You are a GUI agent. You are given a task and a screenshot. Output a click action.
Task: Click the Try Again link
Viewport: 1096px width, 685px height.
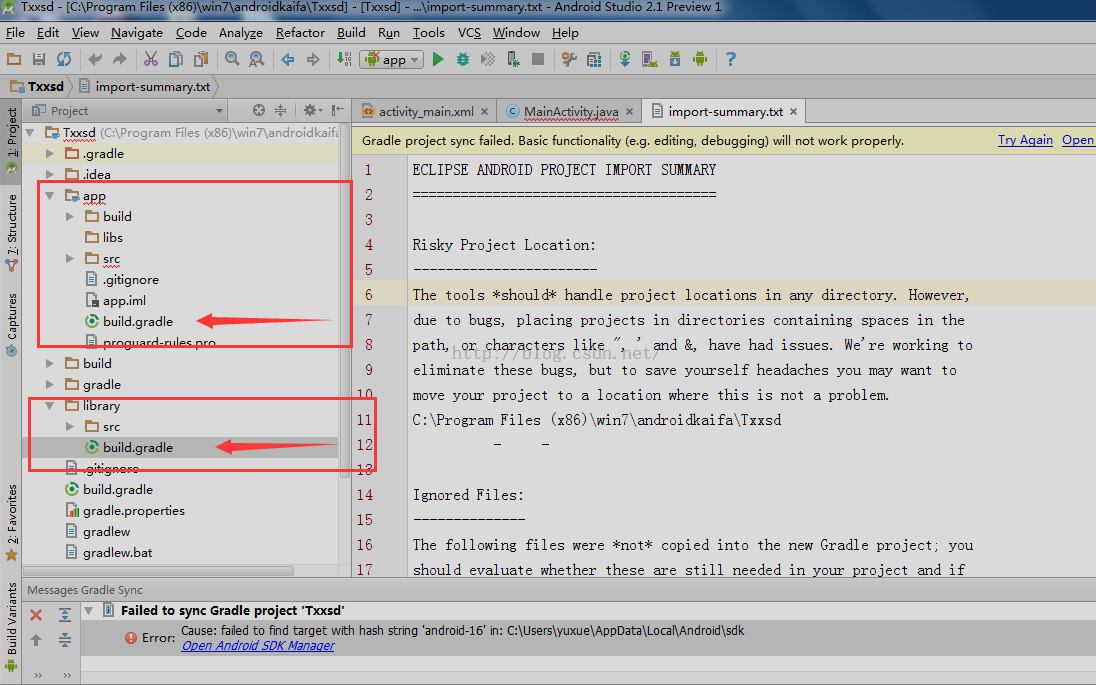1025,140
